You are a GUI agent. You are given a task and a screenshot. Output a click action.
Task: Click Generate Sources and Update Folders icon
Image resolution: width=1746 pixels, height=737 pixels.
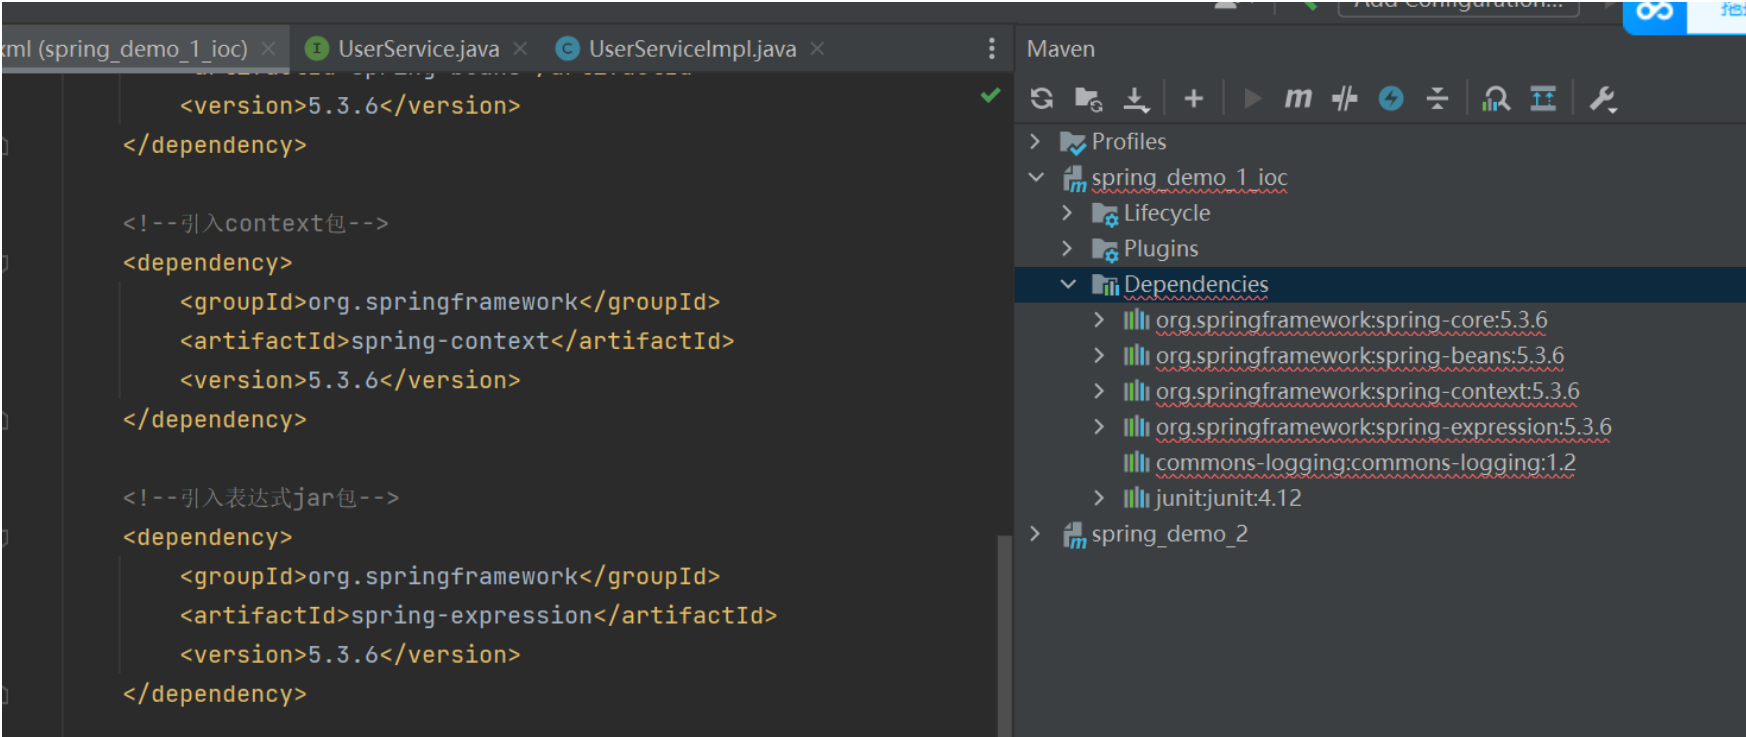coord(1088,98)
